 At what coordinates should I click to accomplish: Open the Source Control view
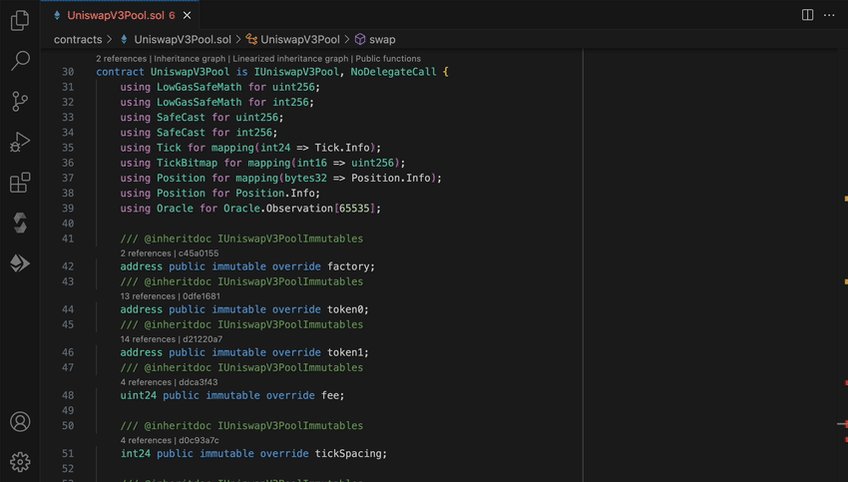coord(20,101)
